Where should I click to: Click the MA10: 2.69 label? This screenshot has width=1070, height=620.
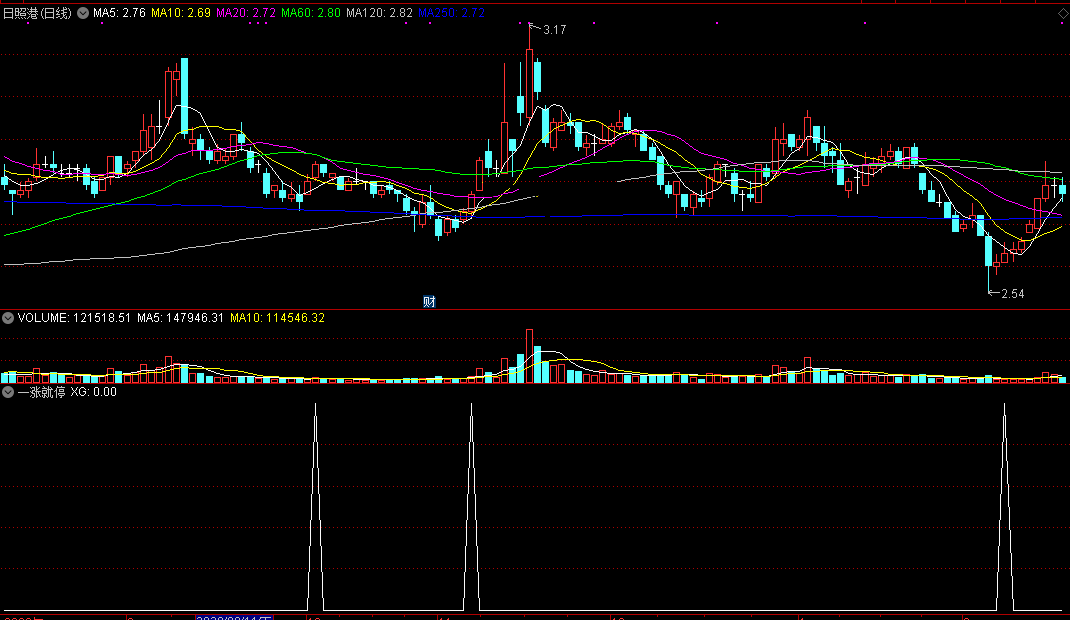[181, 13]
